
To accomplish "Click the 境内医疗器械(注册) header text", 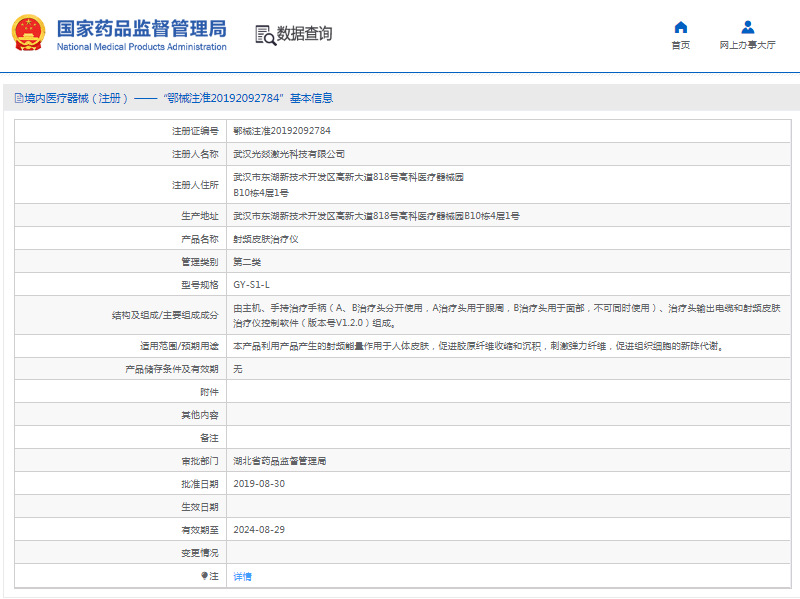I will click(77, 98).
